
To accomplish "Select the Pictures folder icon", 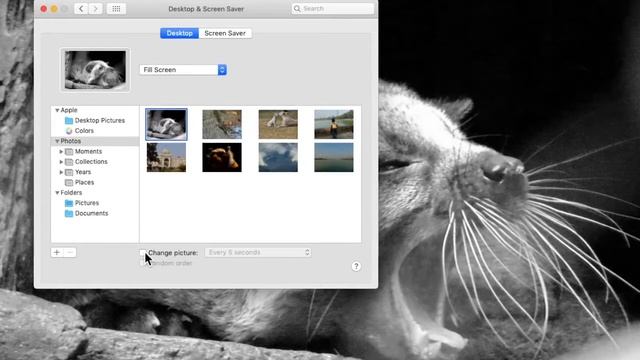I will pyautogui.click(x=69, y=203).
